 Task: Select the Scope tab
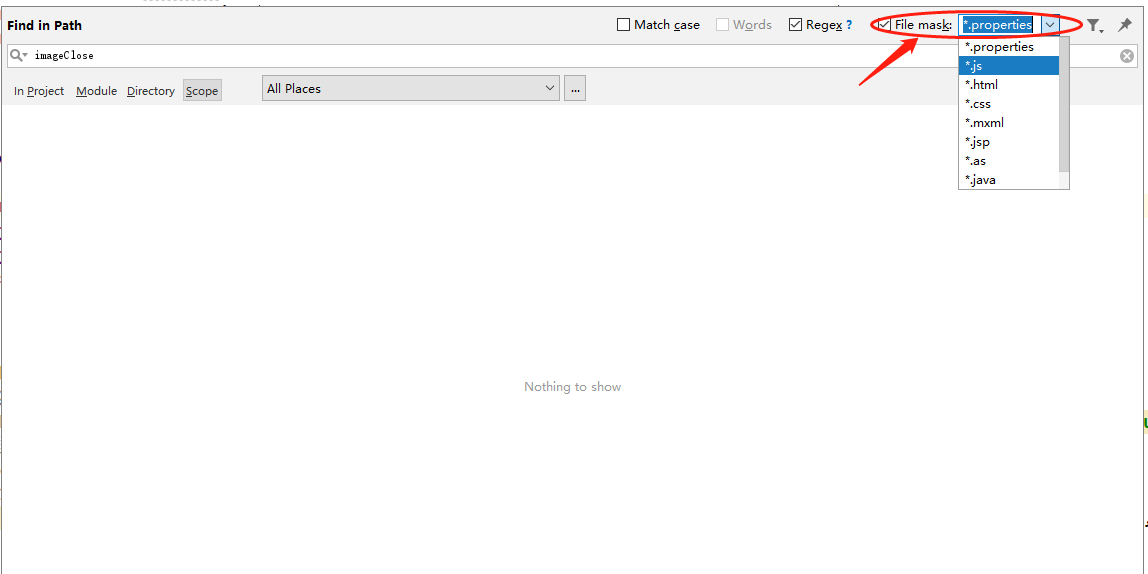pos(202,91)
